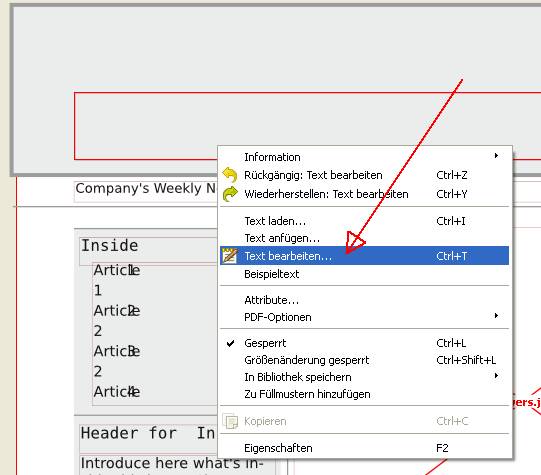Click the greyed-out Kopieren copy icon
The height and width of the screenshot is (475, 541).
[x=230, y=421]
